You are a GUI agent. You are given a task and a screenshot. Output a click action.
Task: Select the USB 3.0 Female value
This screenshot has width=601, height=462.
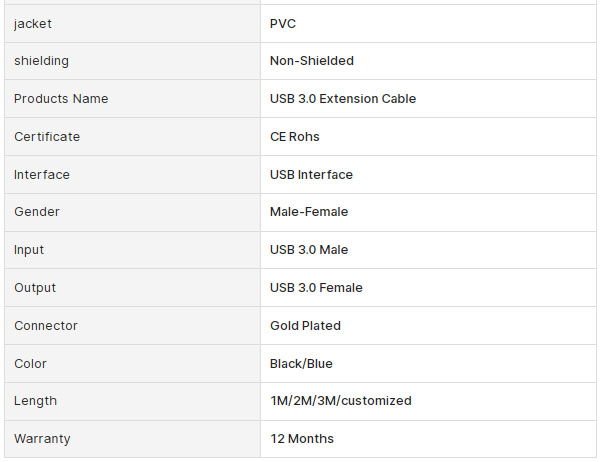(316, 288)
